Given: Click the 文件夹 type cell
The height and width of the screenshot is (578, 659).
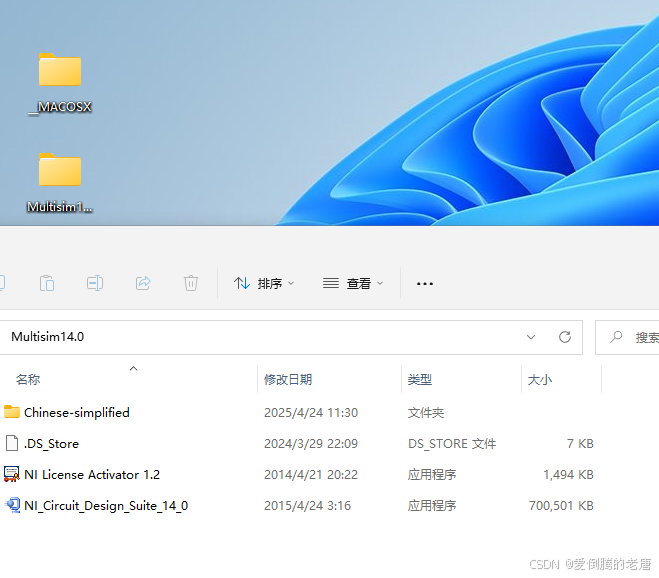Looking at the screenshot, I should [x=426, y=413].
